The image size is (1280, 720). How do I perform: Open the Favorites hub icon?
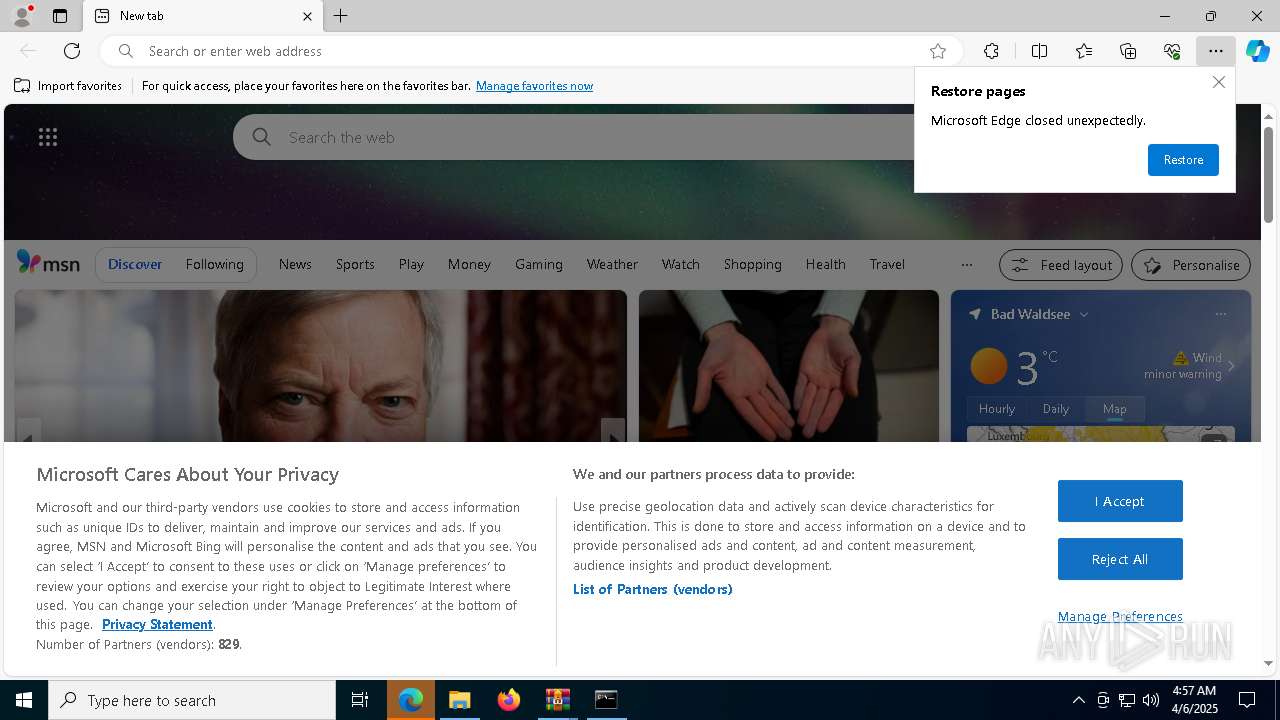click(1084, 51)
